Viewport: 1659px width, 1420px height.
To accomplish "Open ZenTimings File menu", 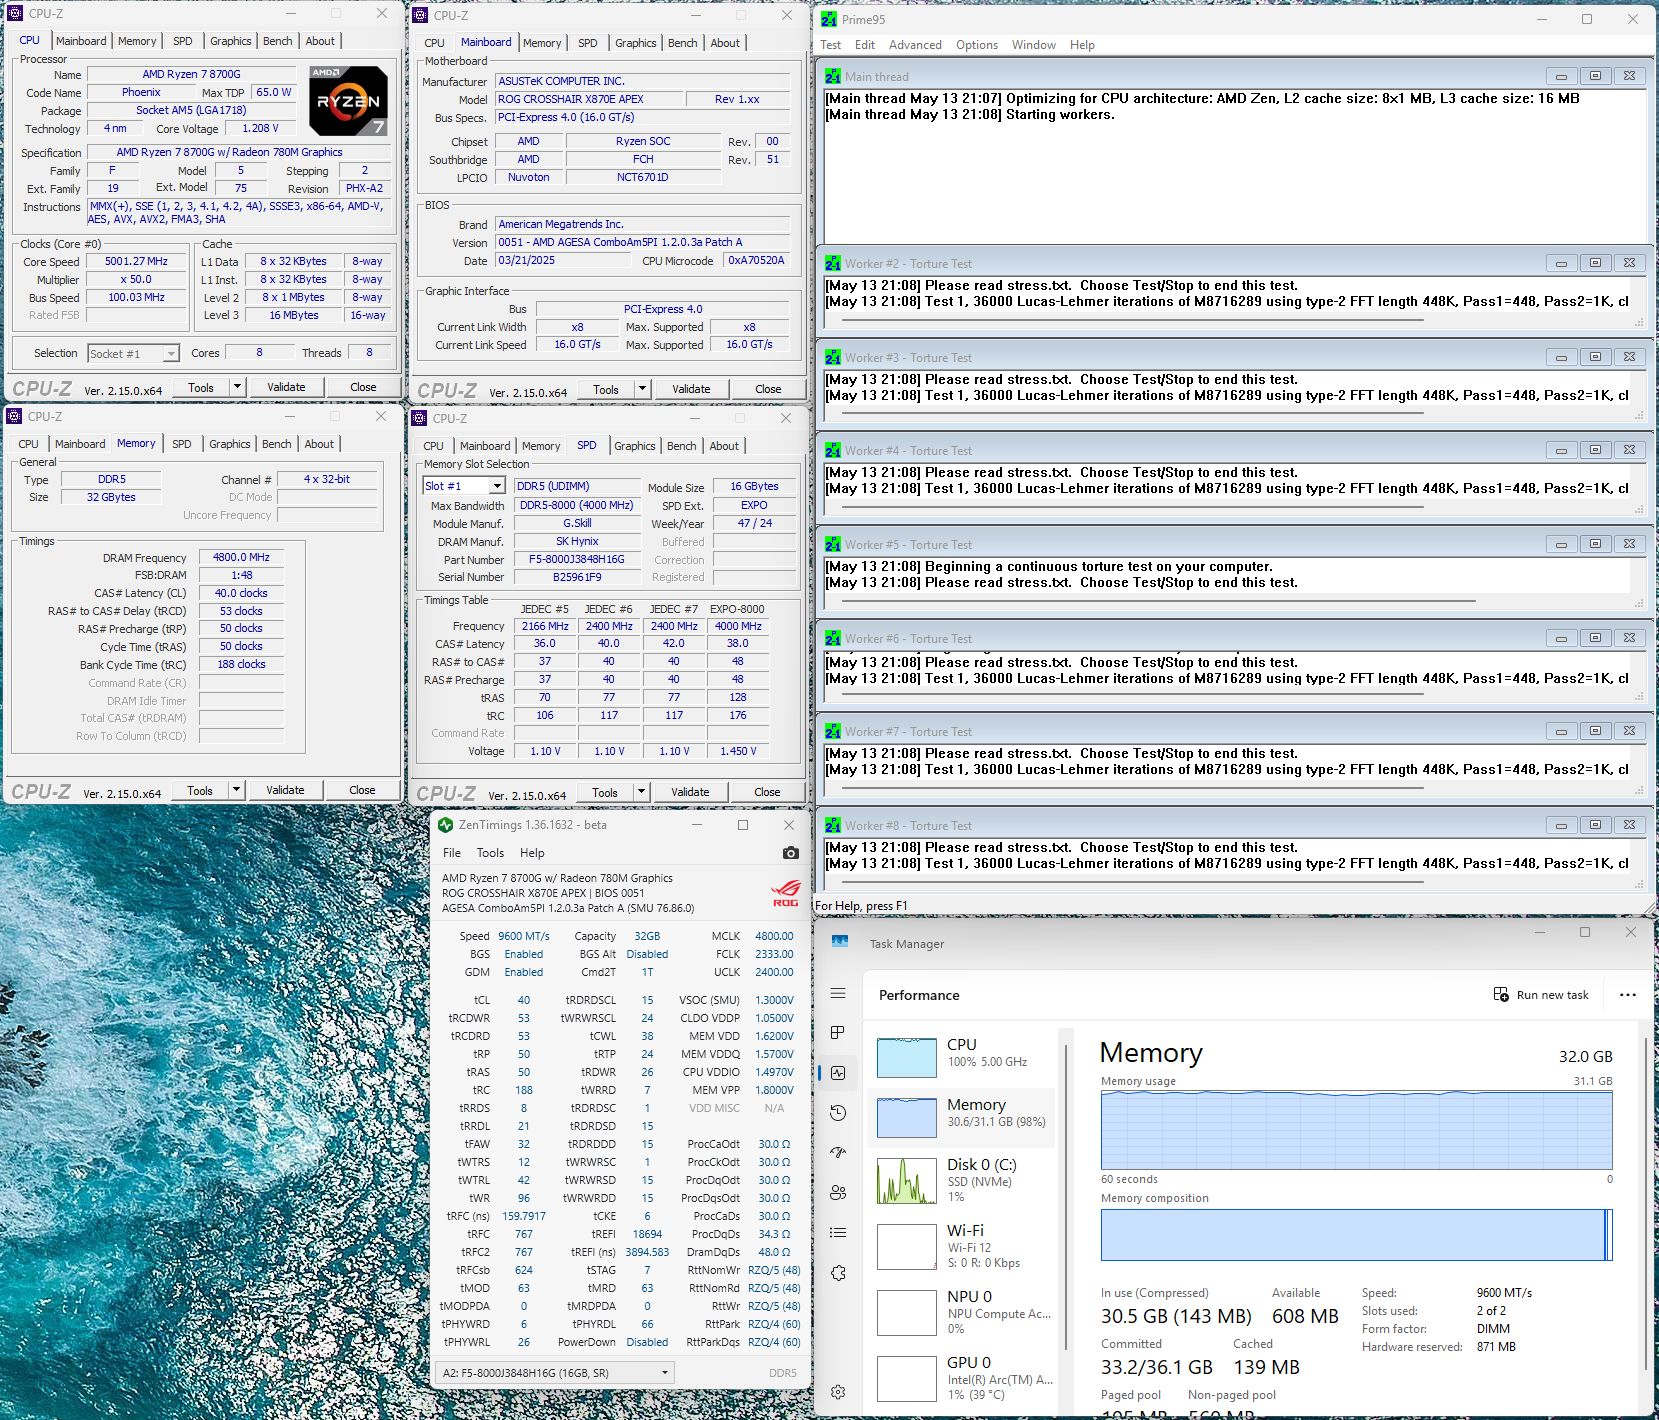I will (452, 853).
